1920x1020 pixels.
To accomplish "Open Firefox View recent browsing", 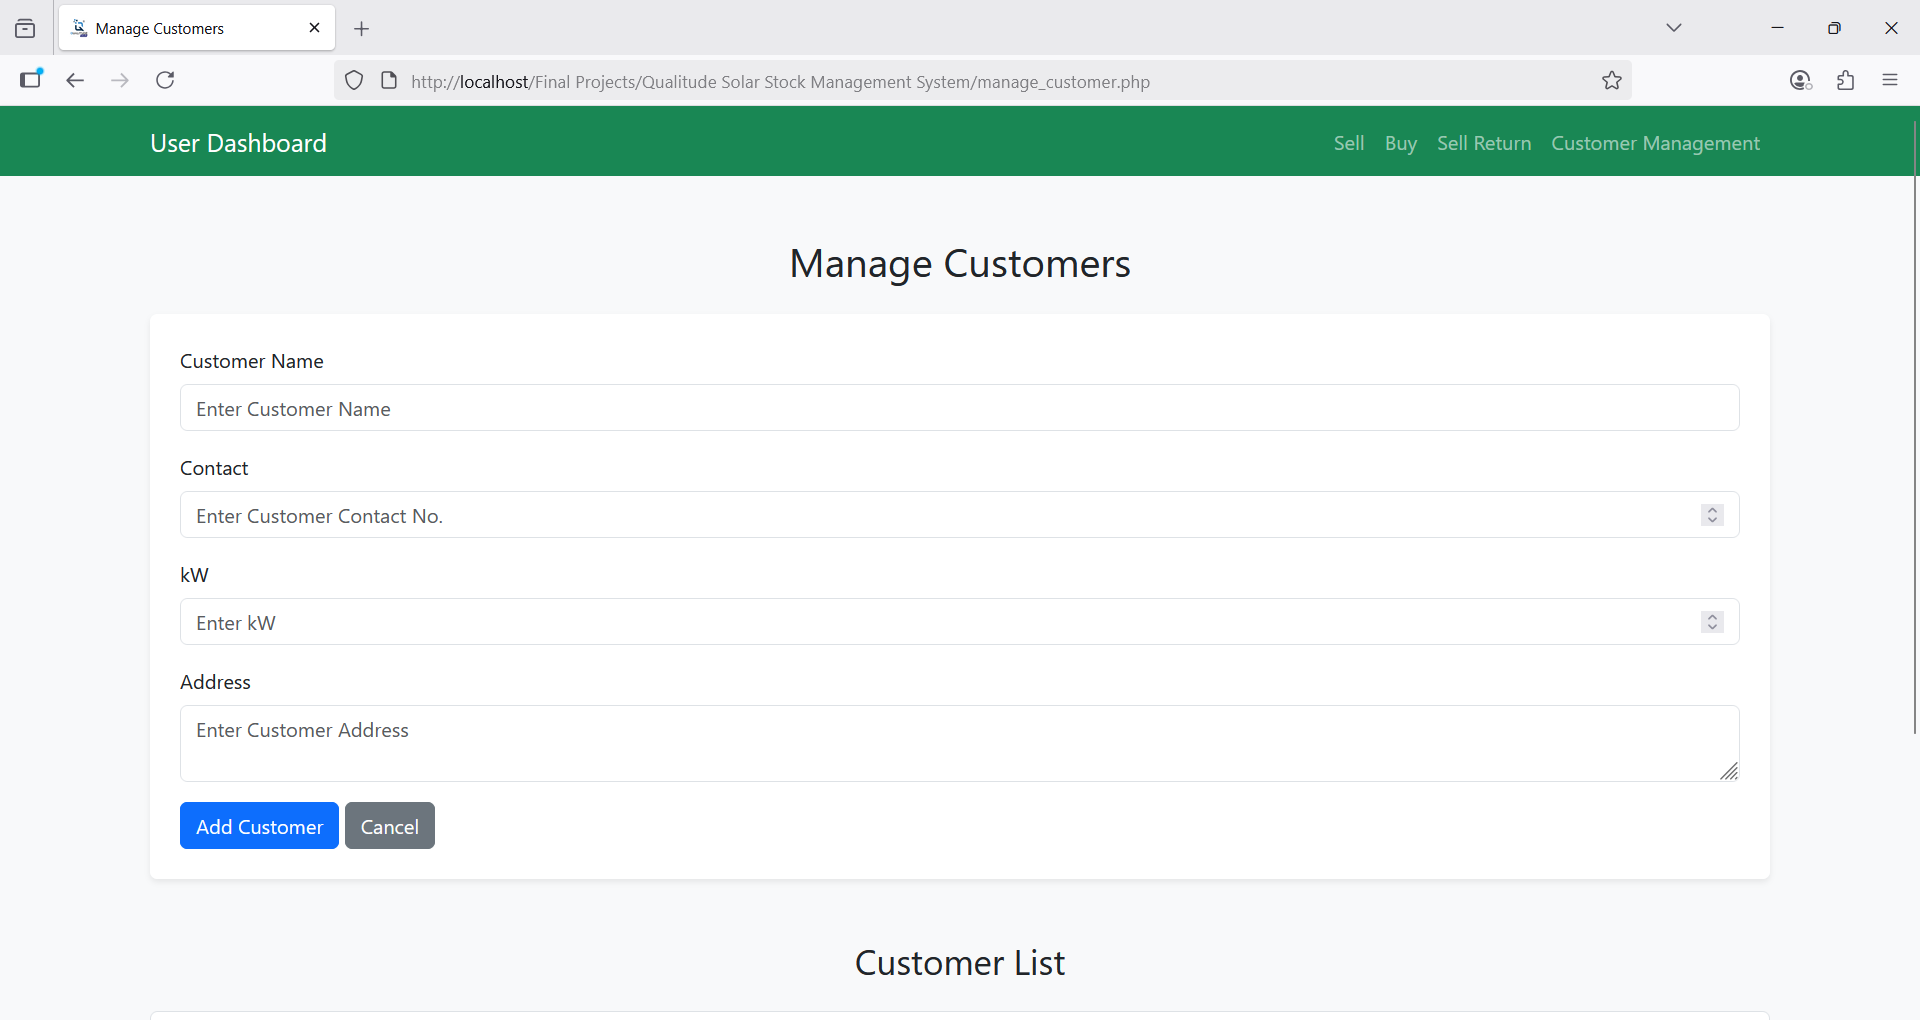I will point(25,29).
